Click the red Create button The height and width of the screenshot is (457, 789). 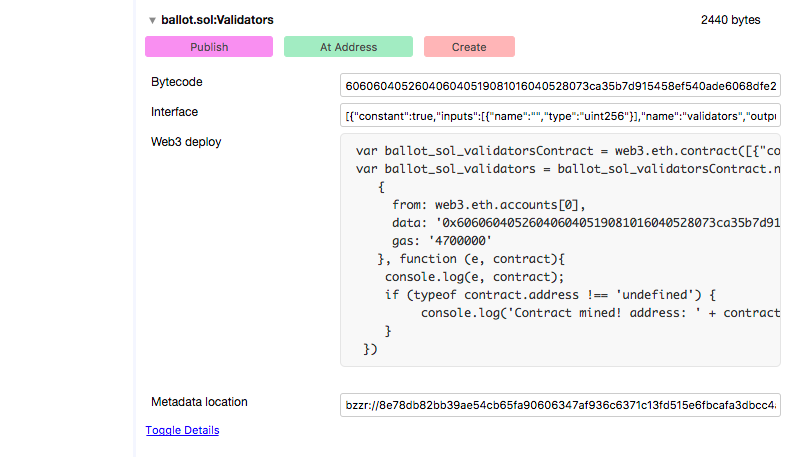pyautogui.click(x=469, y=47)
